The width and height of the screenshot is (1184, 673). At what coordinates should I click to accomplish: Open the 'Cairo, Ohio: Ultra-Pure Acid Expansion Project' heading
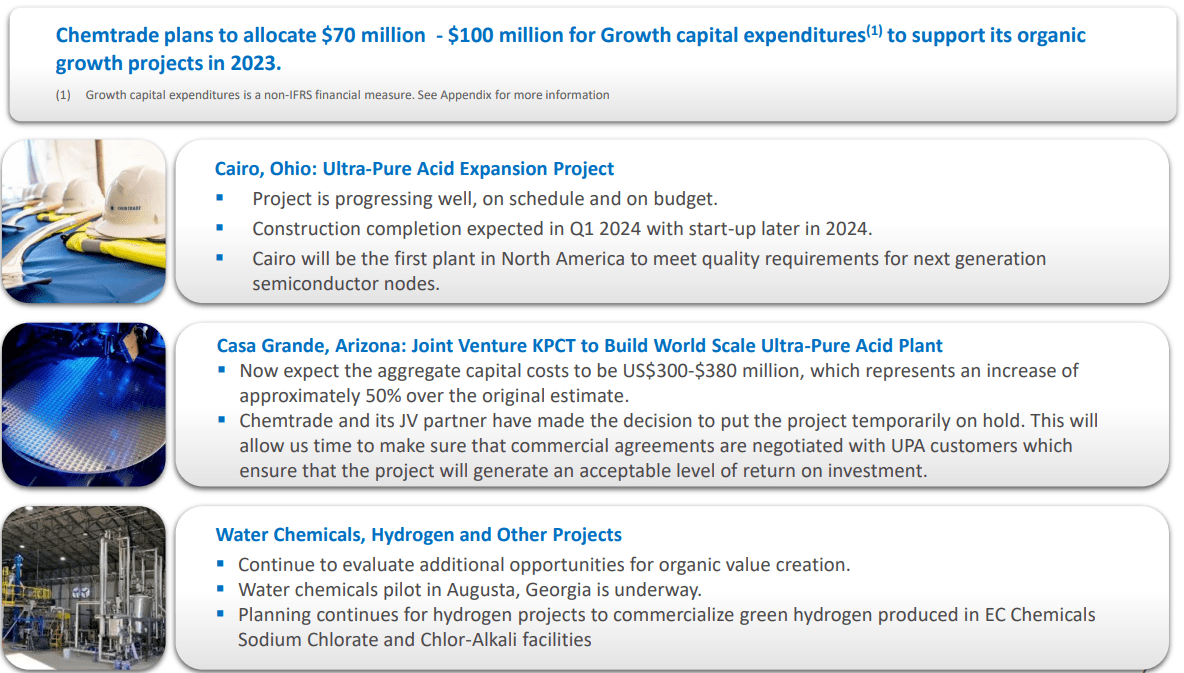click(414, 168)
